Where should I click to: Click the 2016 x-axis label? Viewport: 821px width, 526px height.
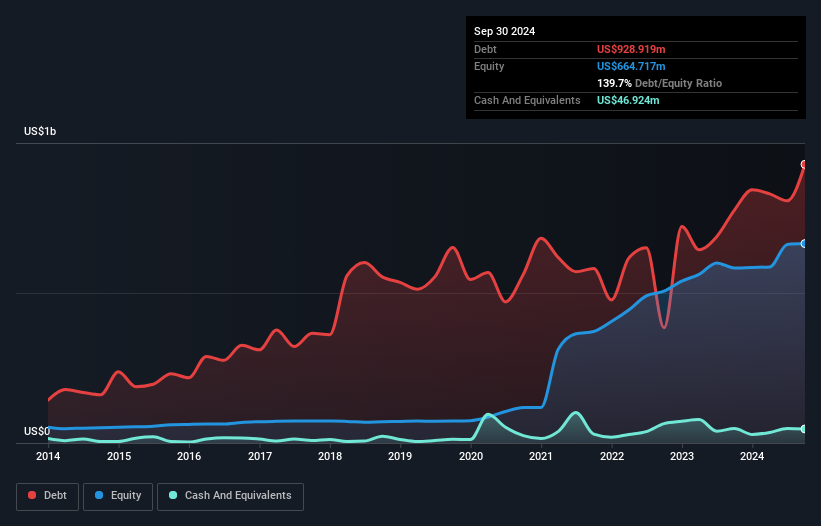coord(189,456)
